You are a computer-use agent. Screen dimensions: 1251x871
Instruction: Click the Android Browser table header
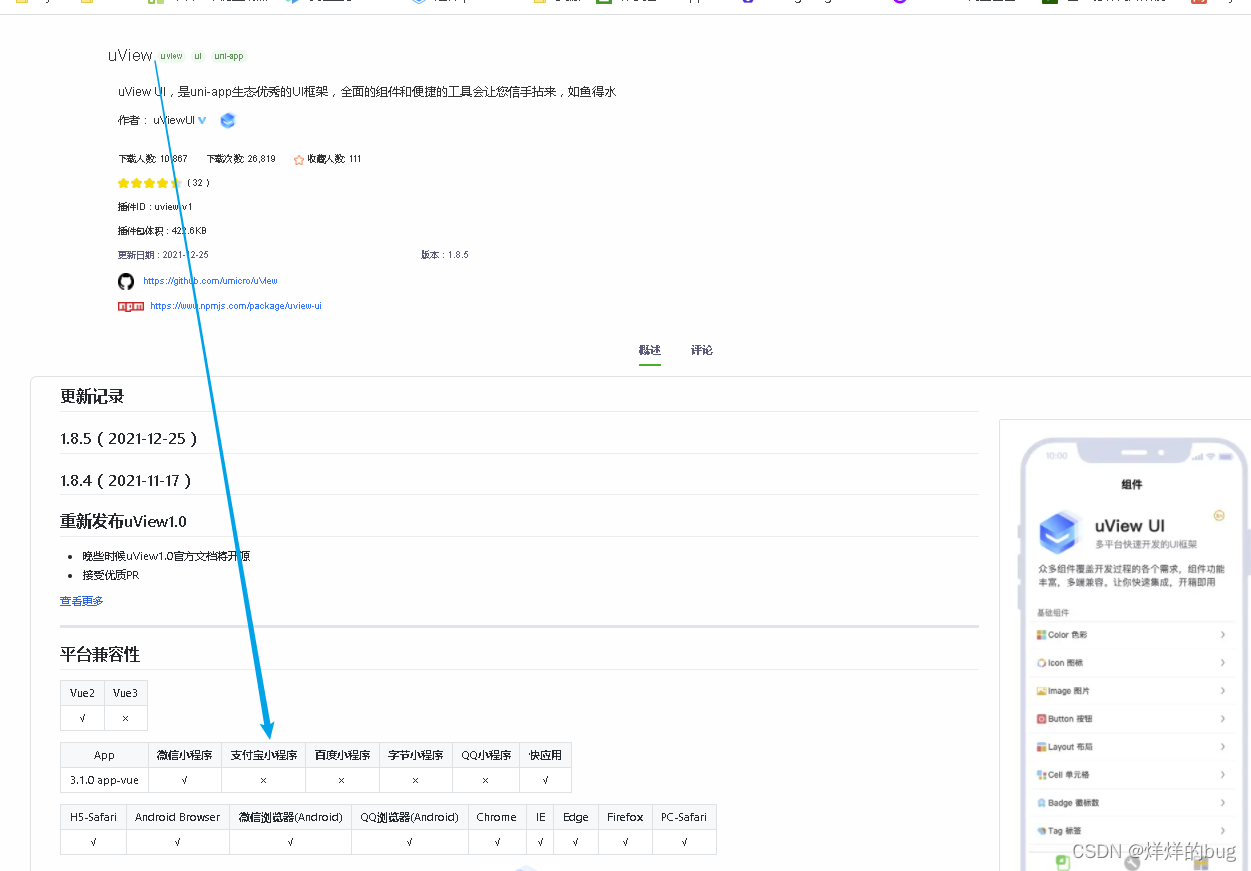[x=178, y=817]
